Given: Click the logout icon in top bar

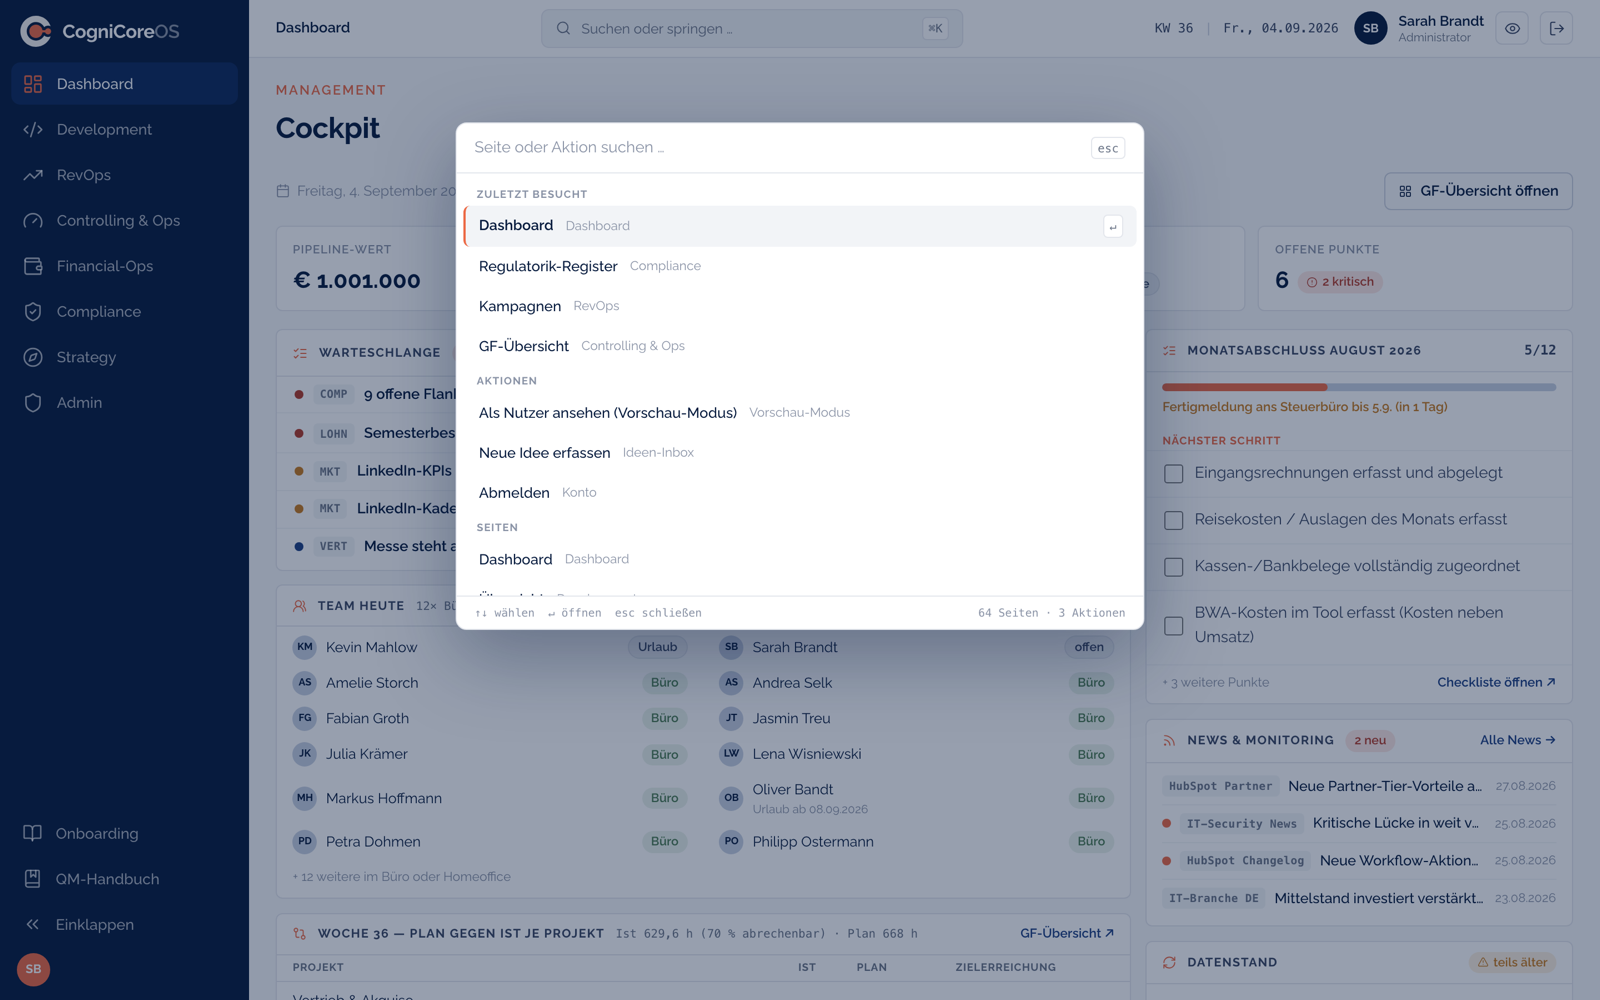Looking at the screenshot, I should pos(1557,29).
